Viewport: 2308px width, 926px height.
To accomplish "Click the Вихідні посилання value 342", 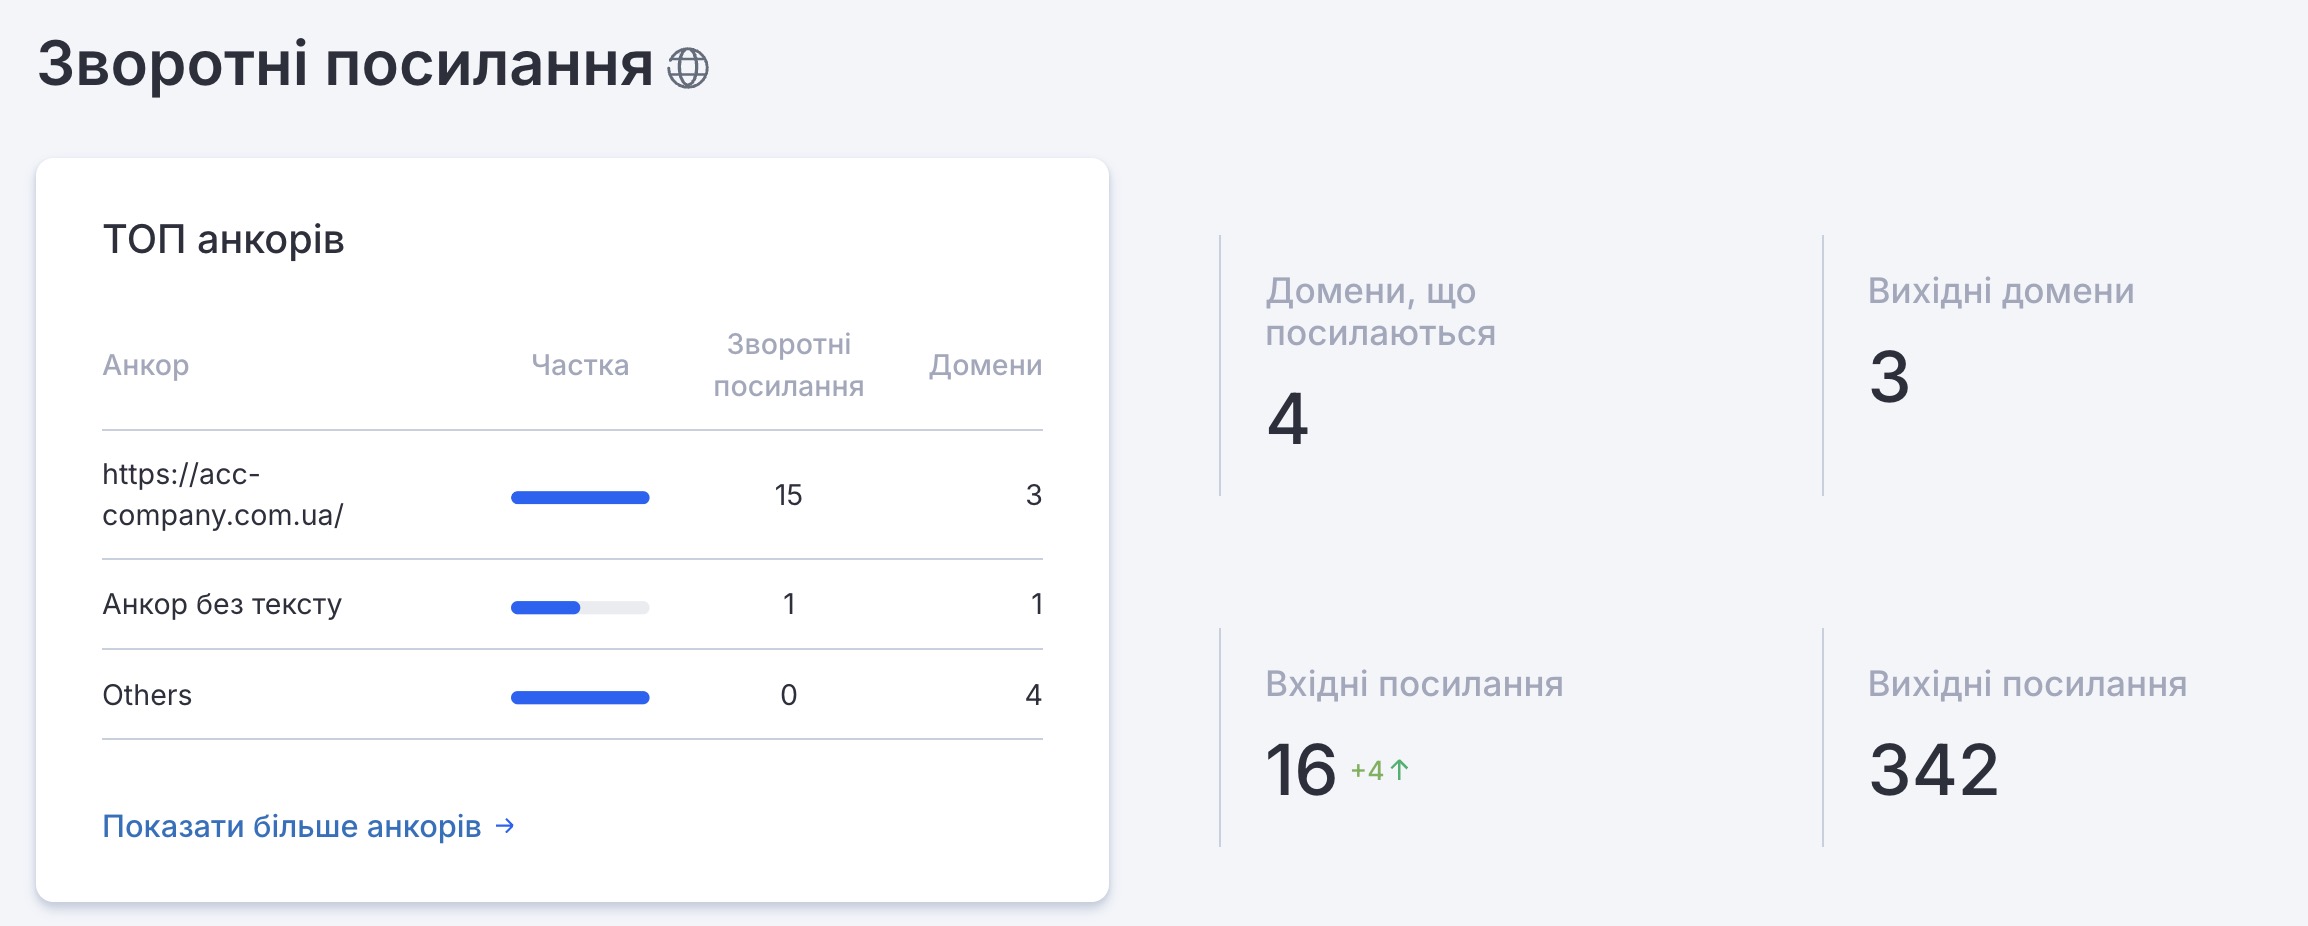I will (x=1933, y=770).
